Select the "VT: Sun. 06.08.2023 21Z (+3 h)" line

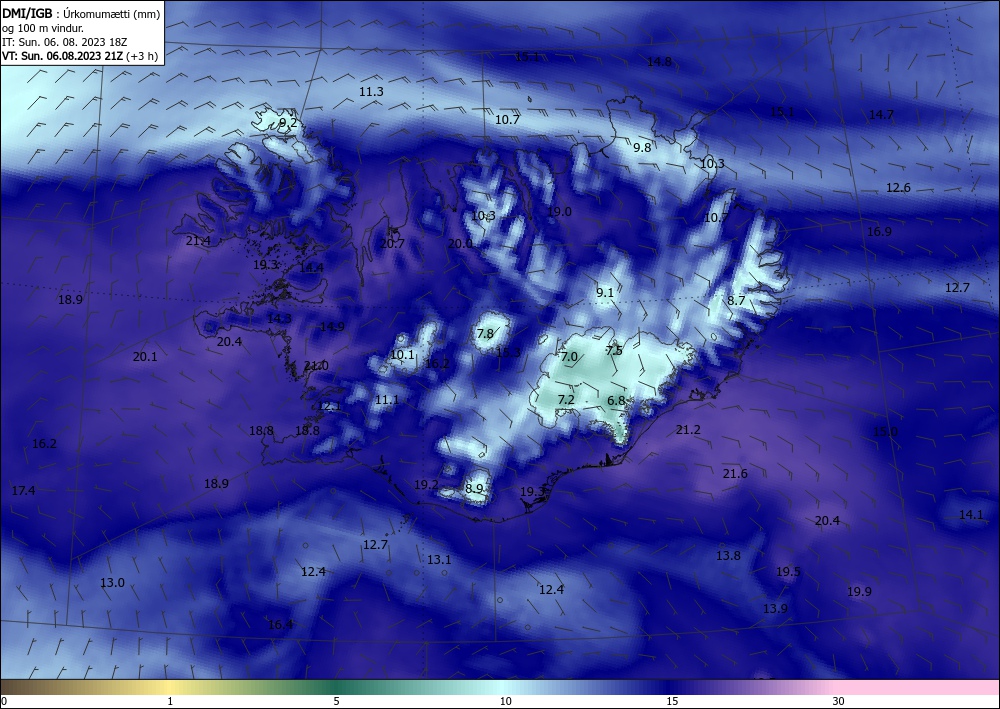(x=80, y=56)
